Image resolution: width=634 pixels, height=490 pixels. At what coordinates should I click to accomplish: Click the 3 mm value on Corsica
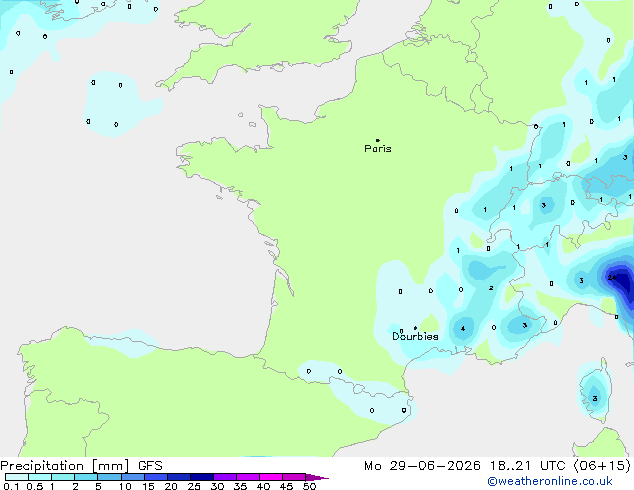pos(595,399)
